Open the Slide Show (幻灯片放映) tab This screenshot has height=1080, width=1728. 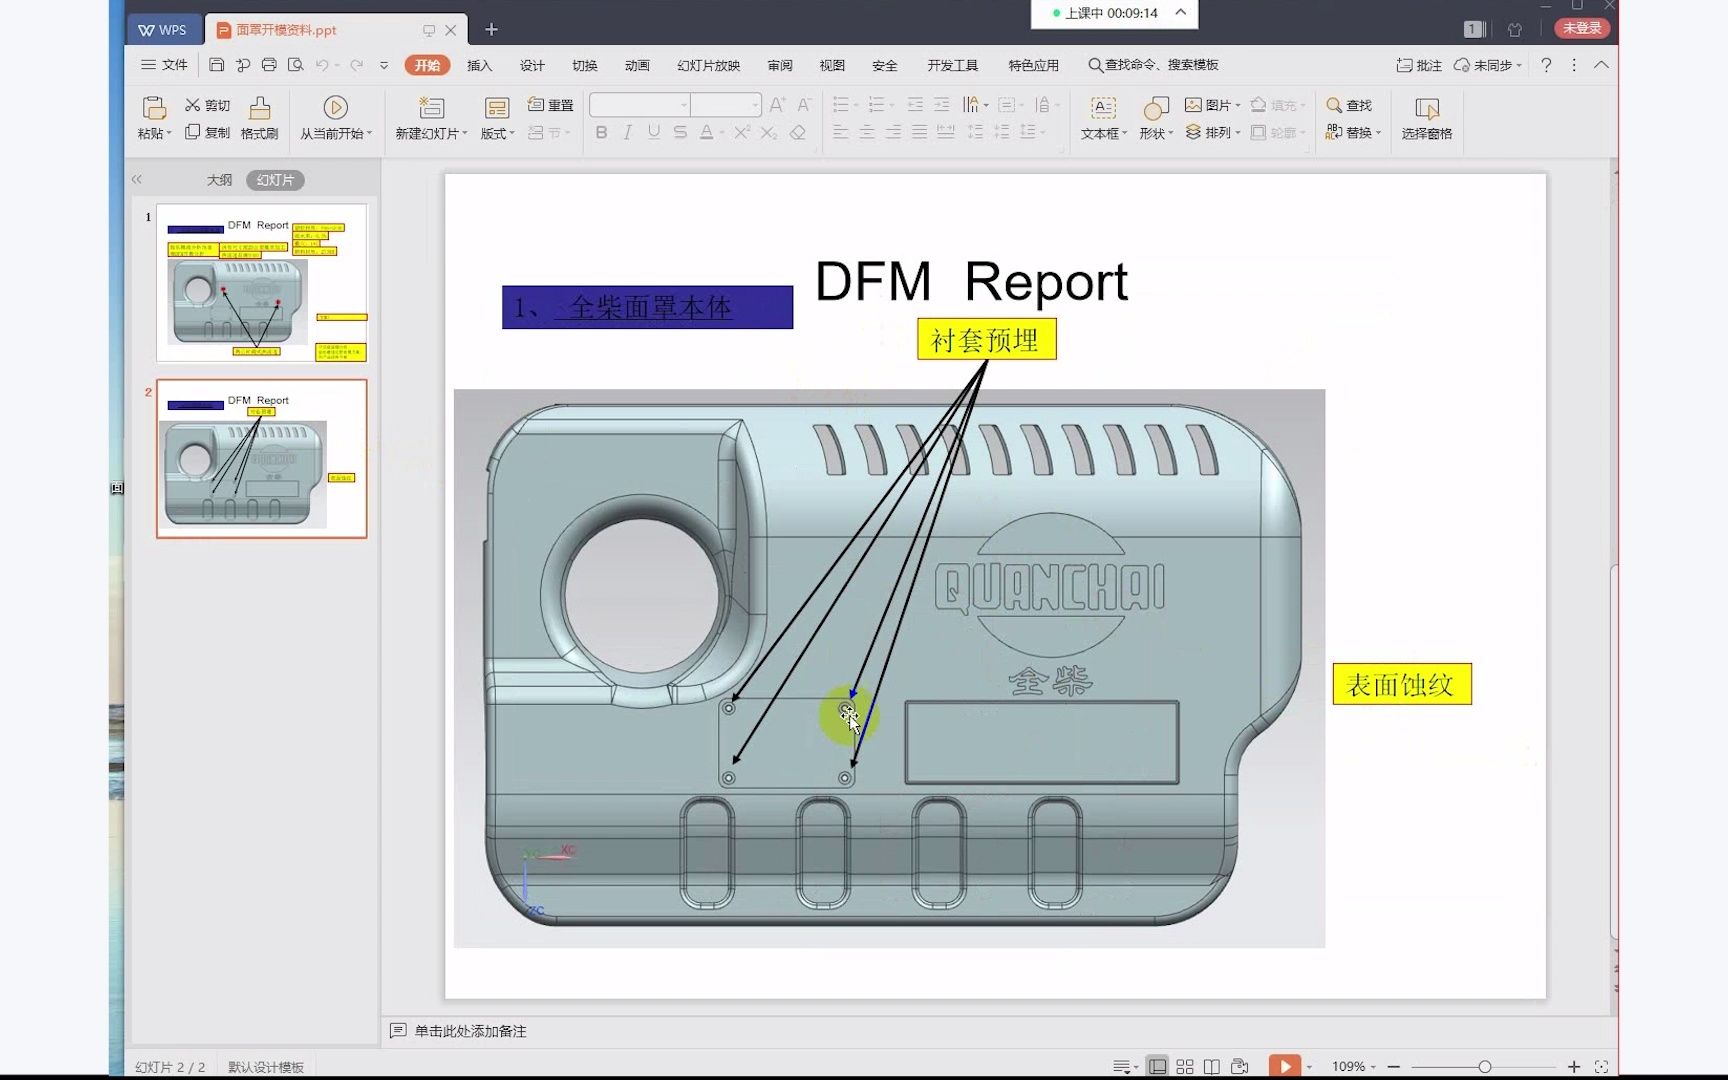pos(708,65)
